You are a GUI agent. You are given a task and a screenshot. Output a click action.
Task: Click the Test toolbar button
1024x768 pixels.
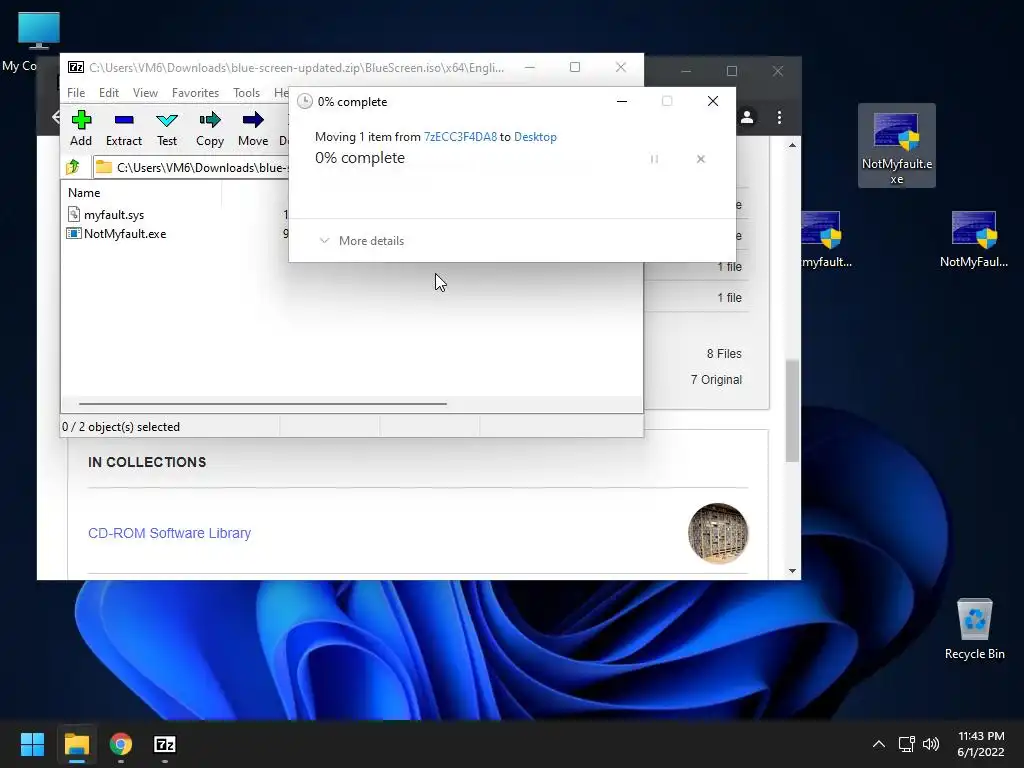click(167, 129)
